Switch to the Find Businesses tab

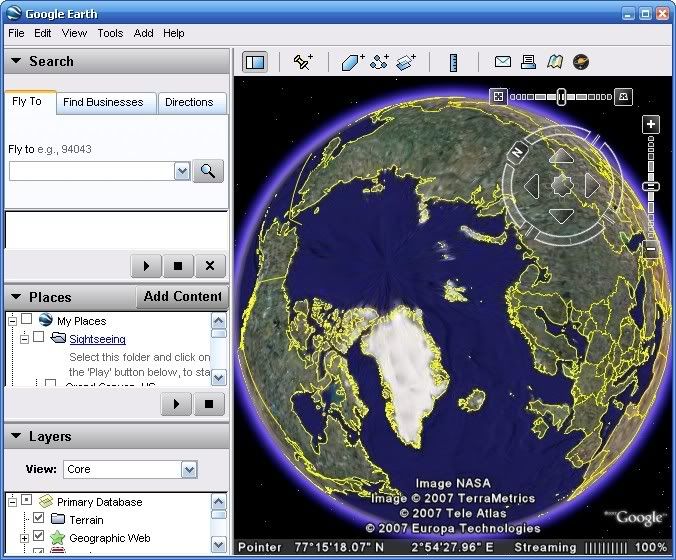tap(106, 103)
